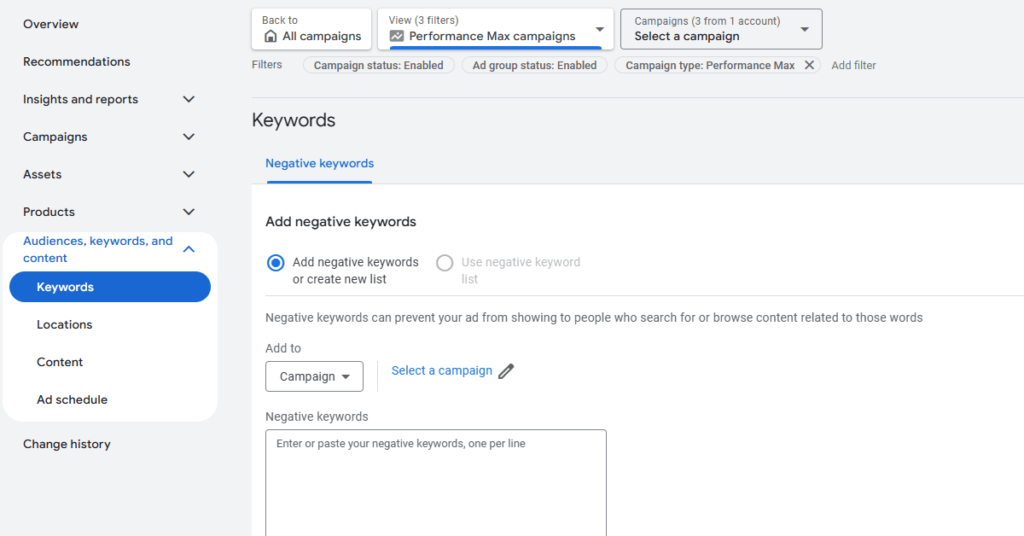1024x536 pixels.
Task: Click Add filter
Action: pyautogui.click(x=854, y=65)
